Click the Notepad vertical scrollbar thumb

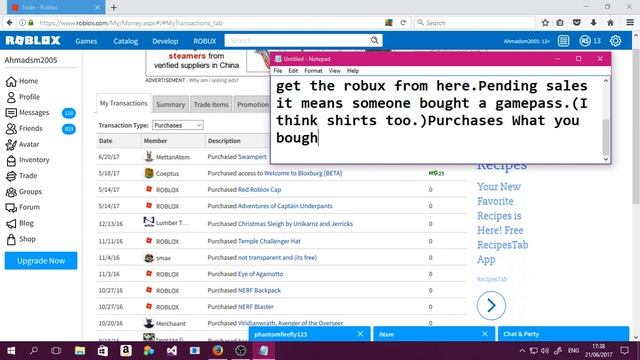(606, 136)
